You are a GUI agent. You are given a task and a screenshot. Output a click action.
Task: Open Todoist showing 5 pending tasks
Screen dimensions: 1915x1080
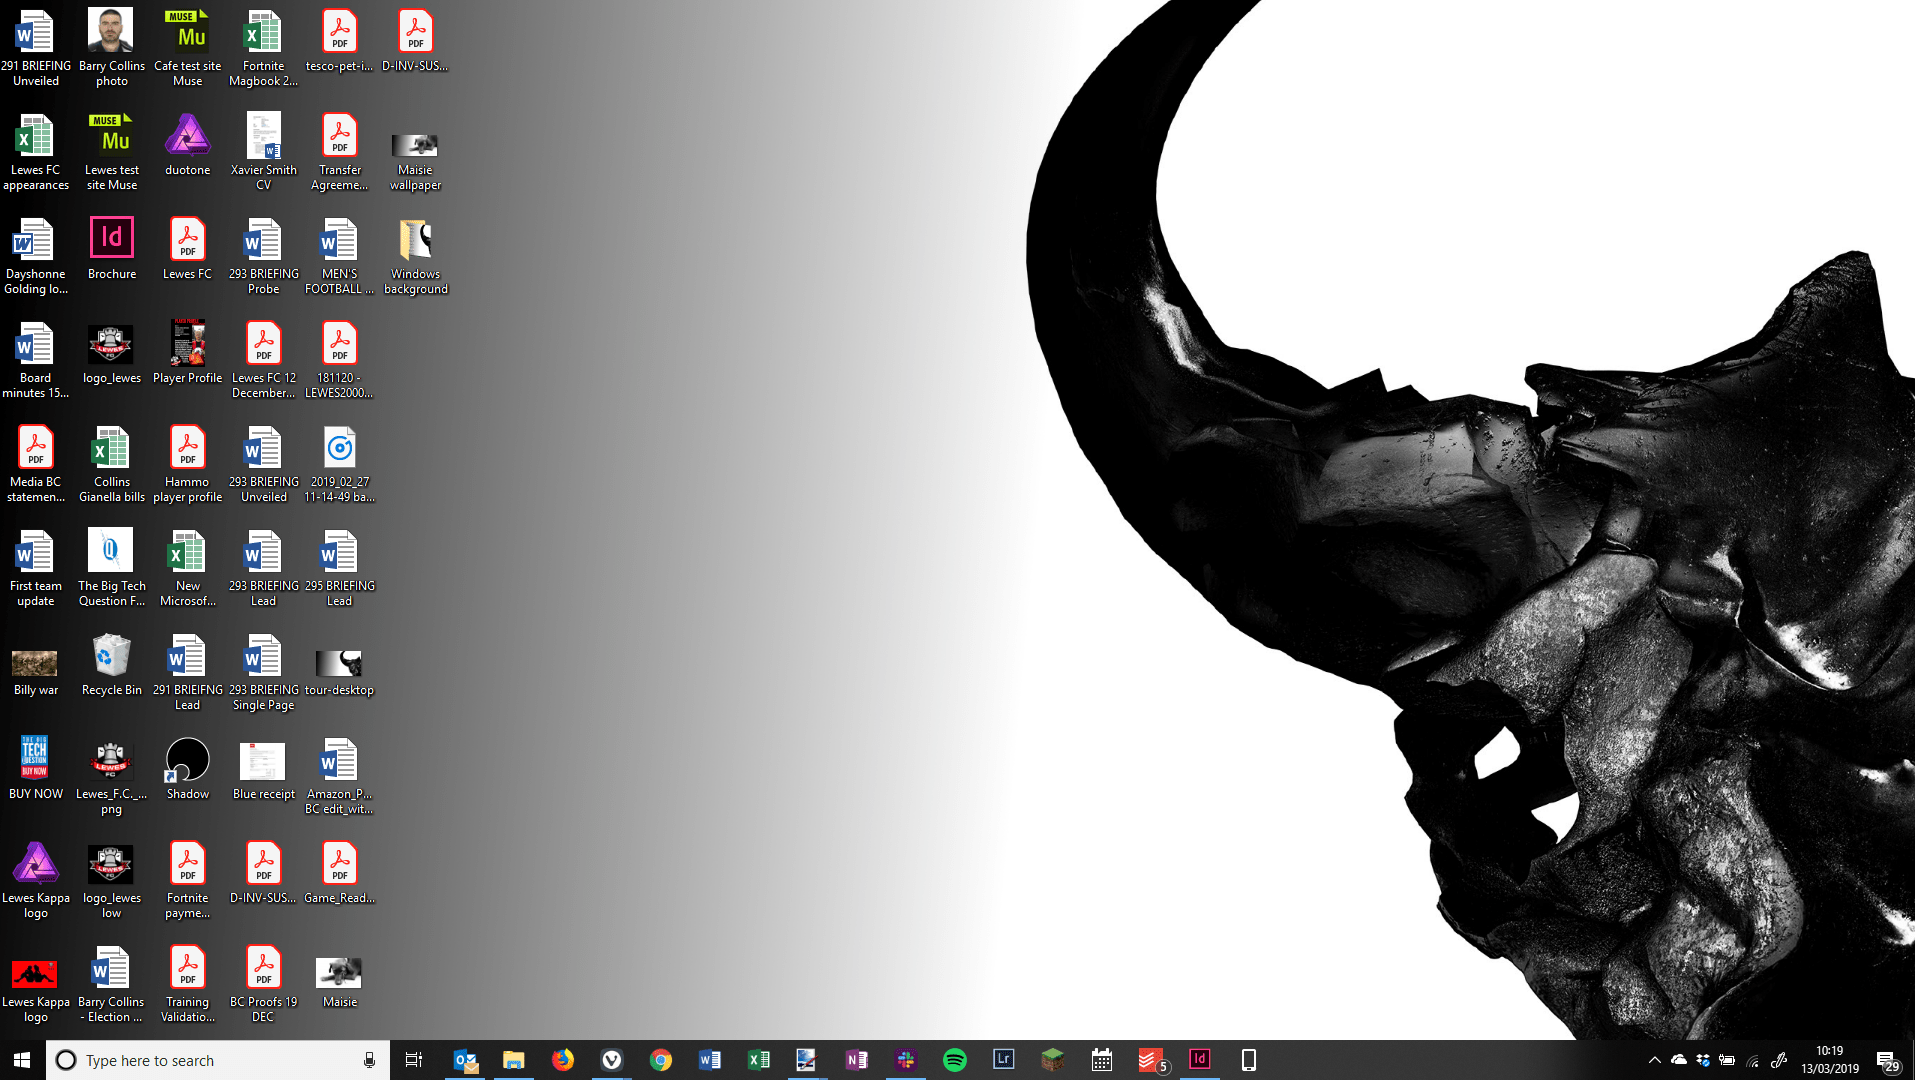point(1150,1059)
